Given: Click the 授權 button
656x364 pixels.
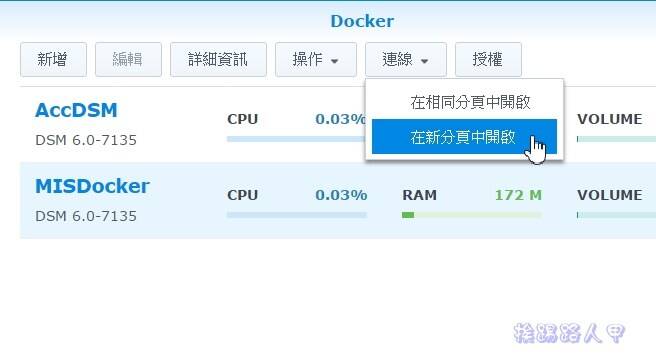Looking at the screenshot, I should point(488,59).
